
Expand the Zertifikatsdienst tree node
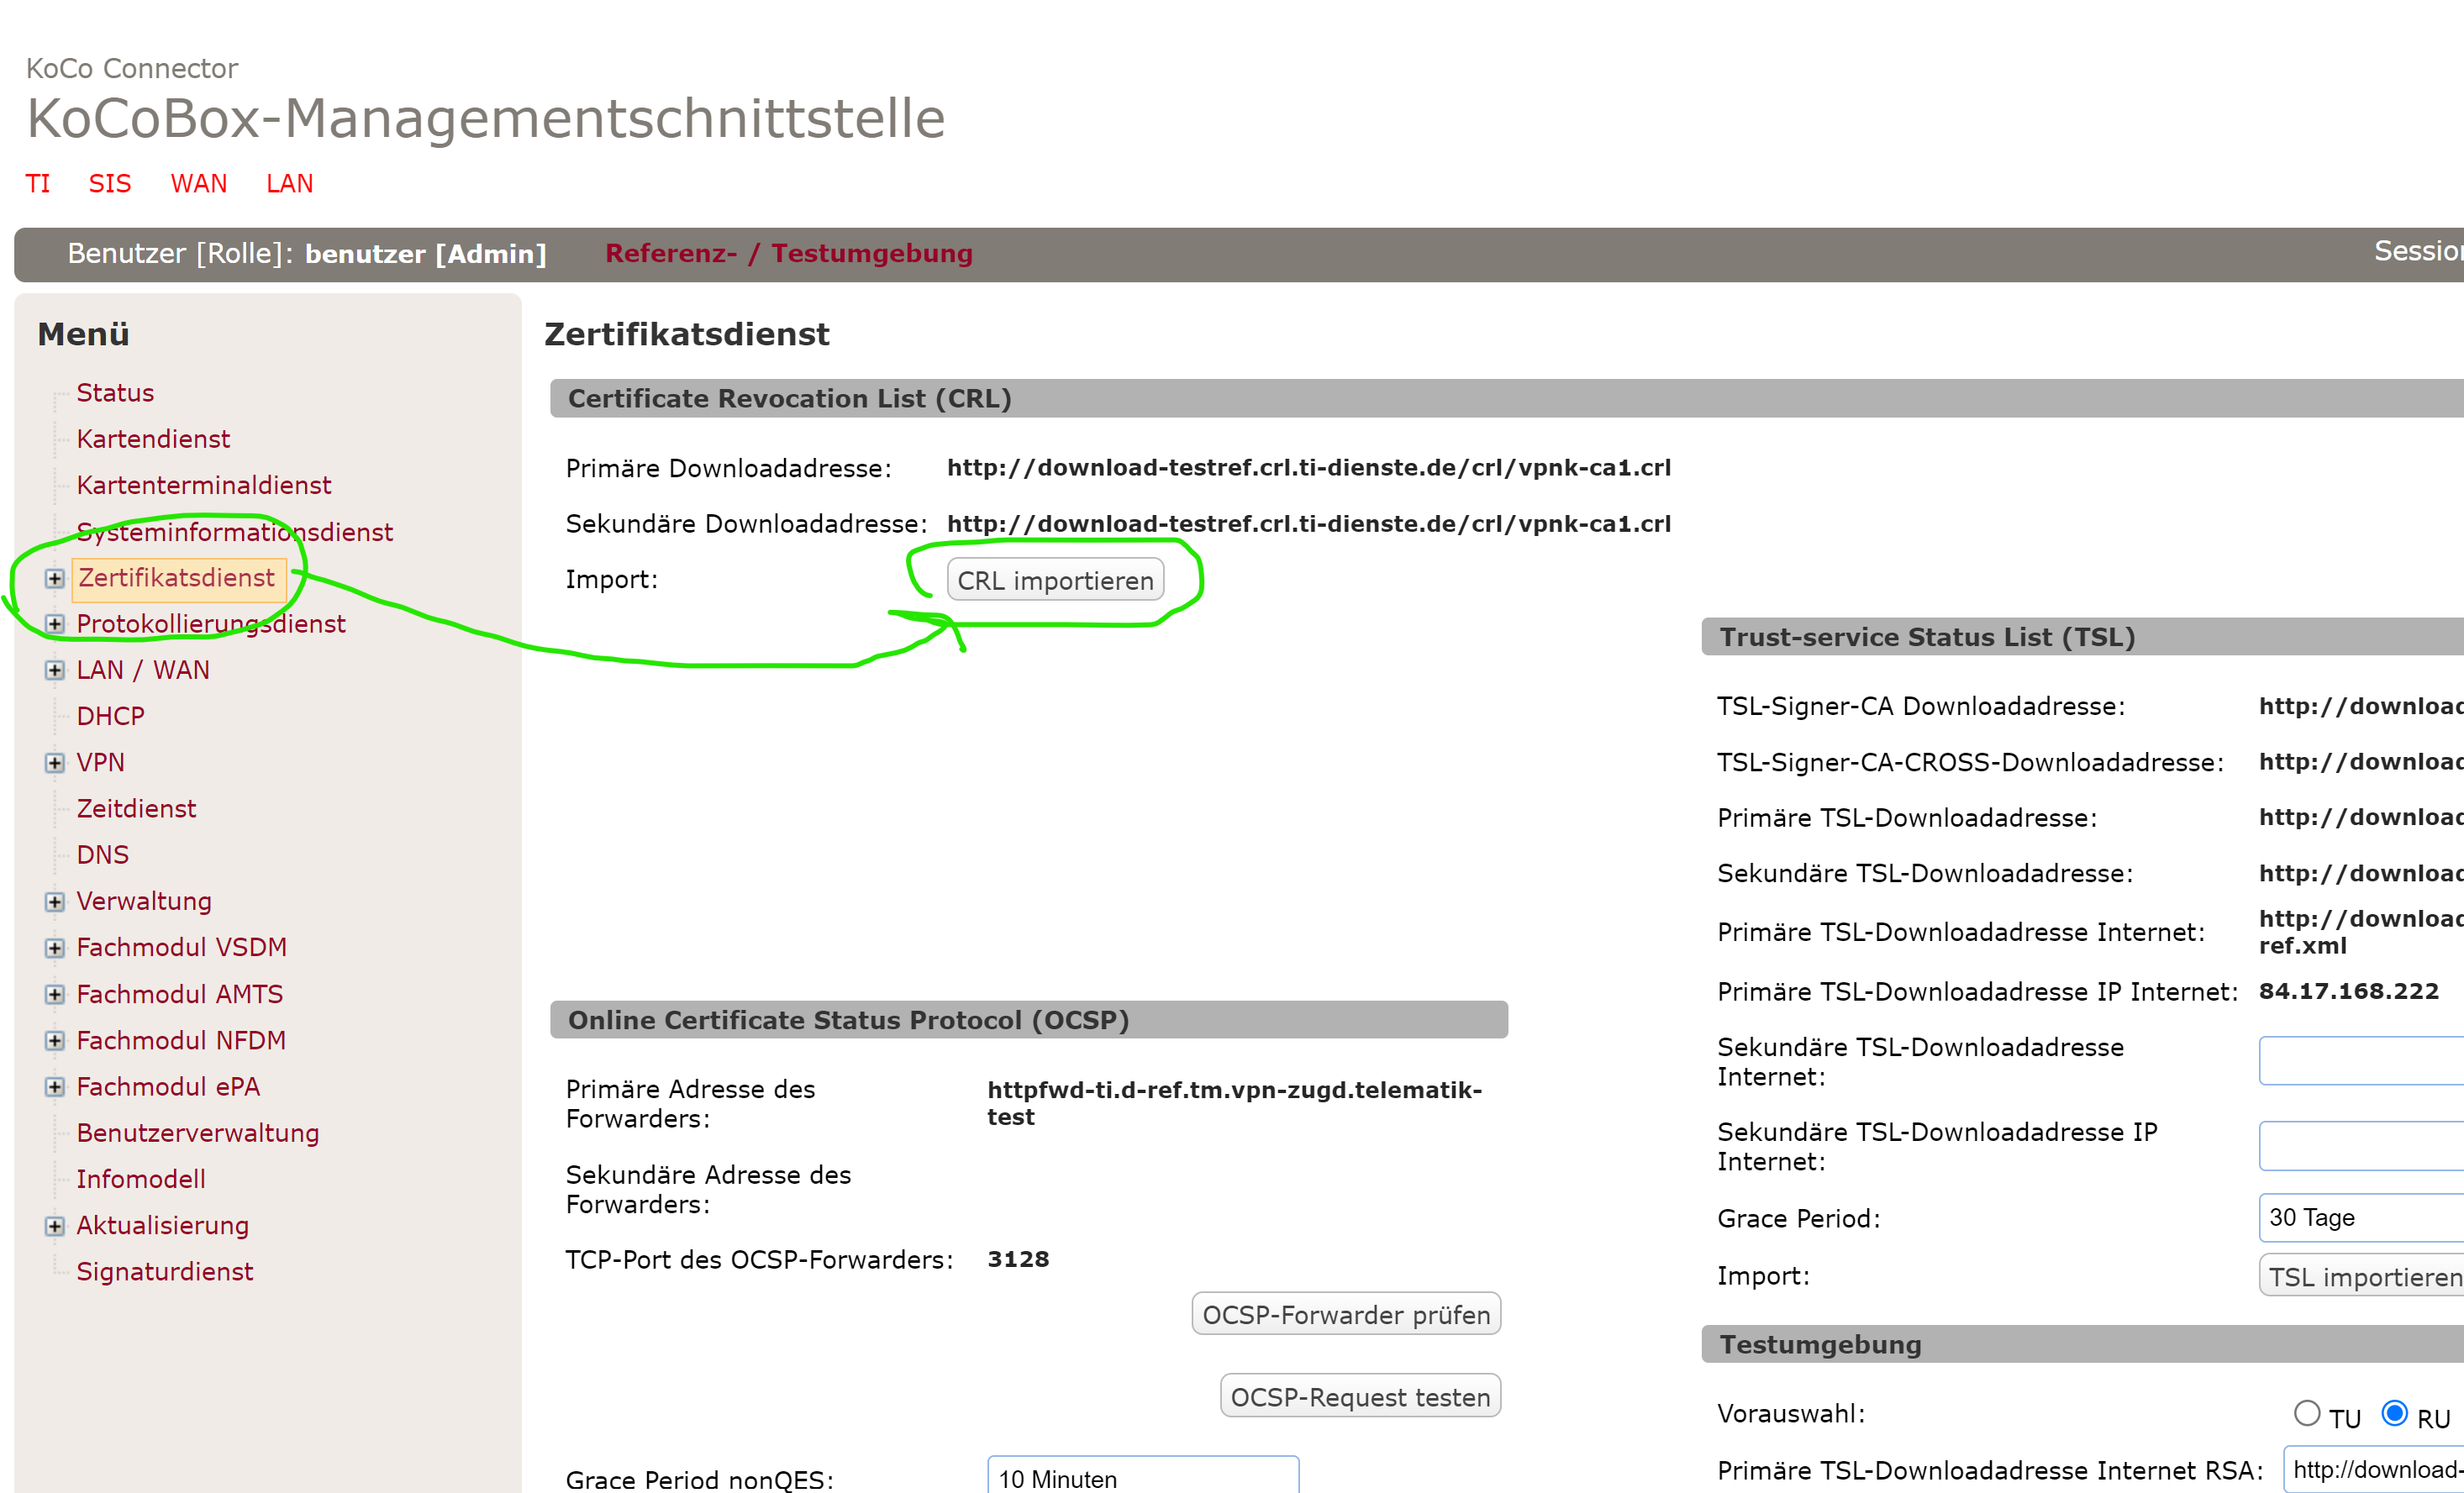tap(55, 579)
